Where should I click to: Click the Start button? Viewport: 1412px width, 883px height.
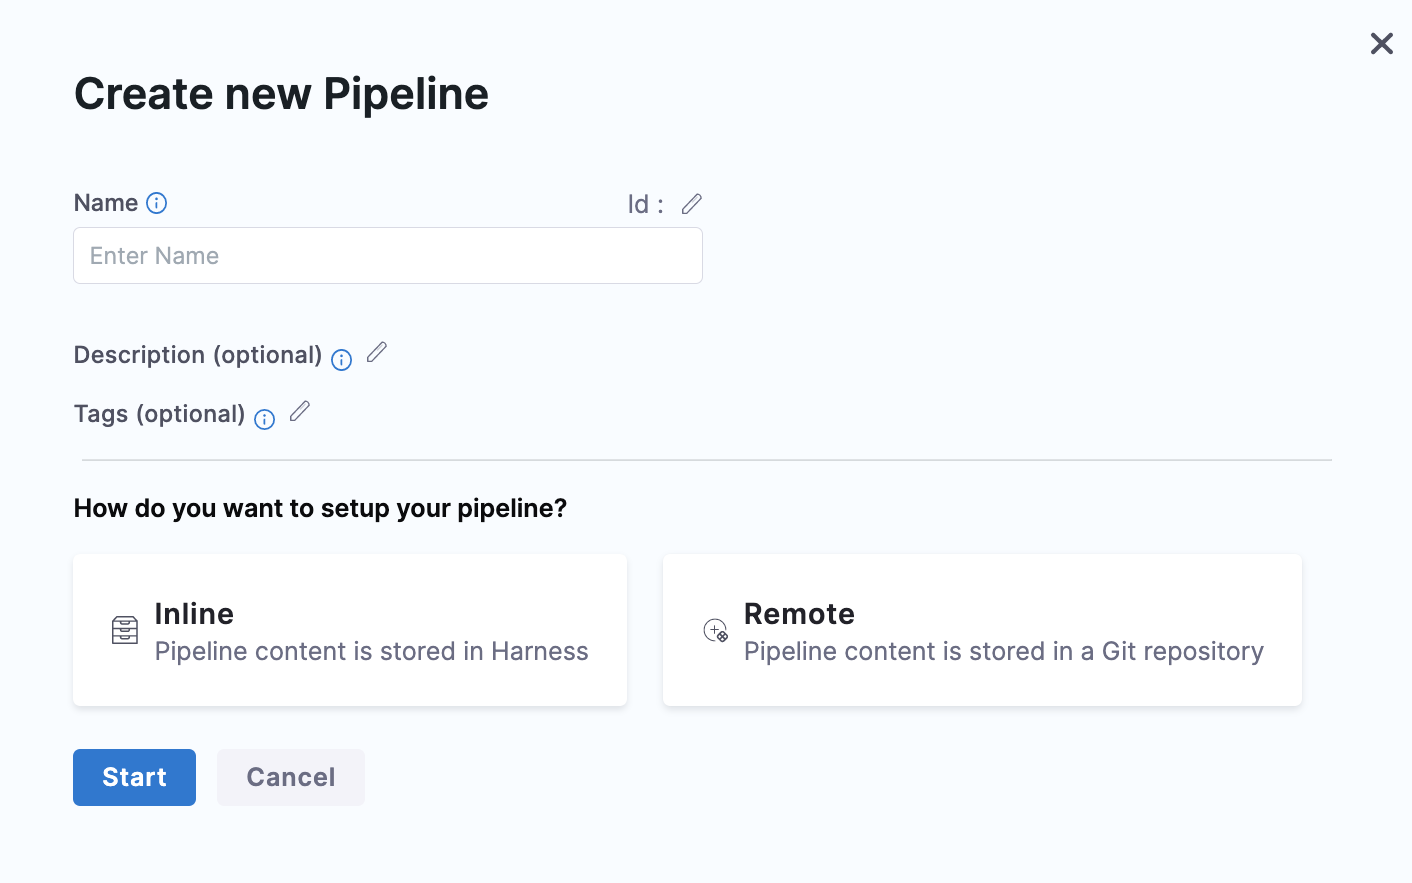coord(134,777)
